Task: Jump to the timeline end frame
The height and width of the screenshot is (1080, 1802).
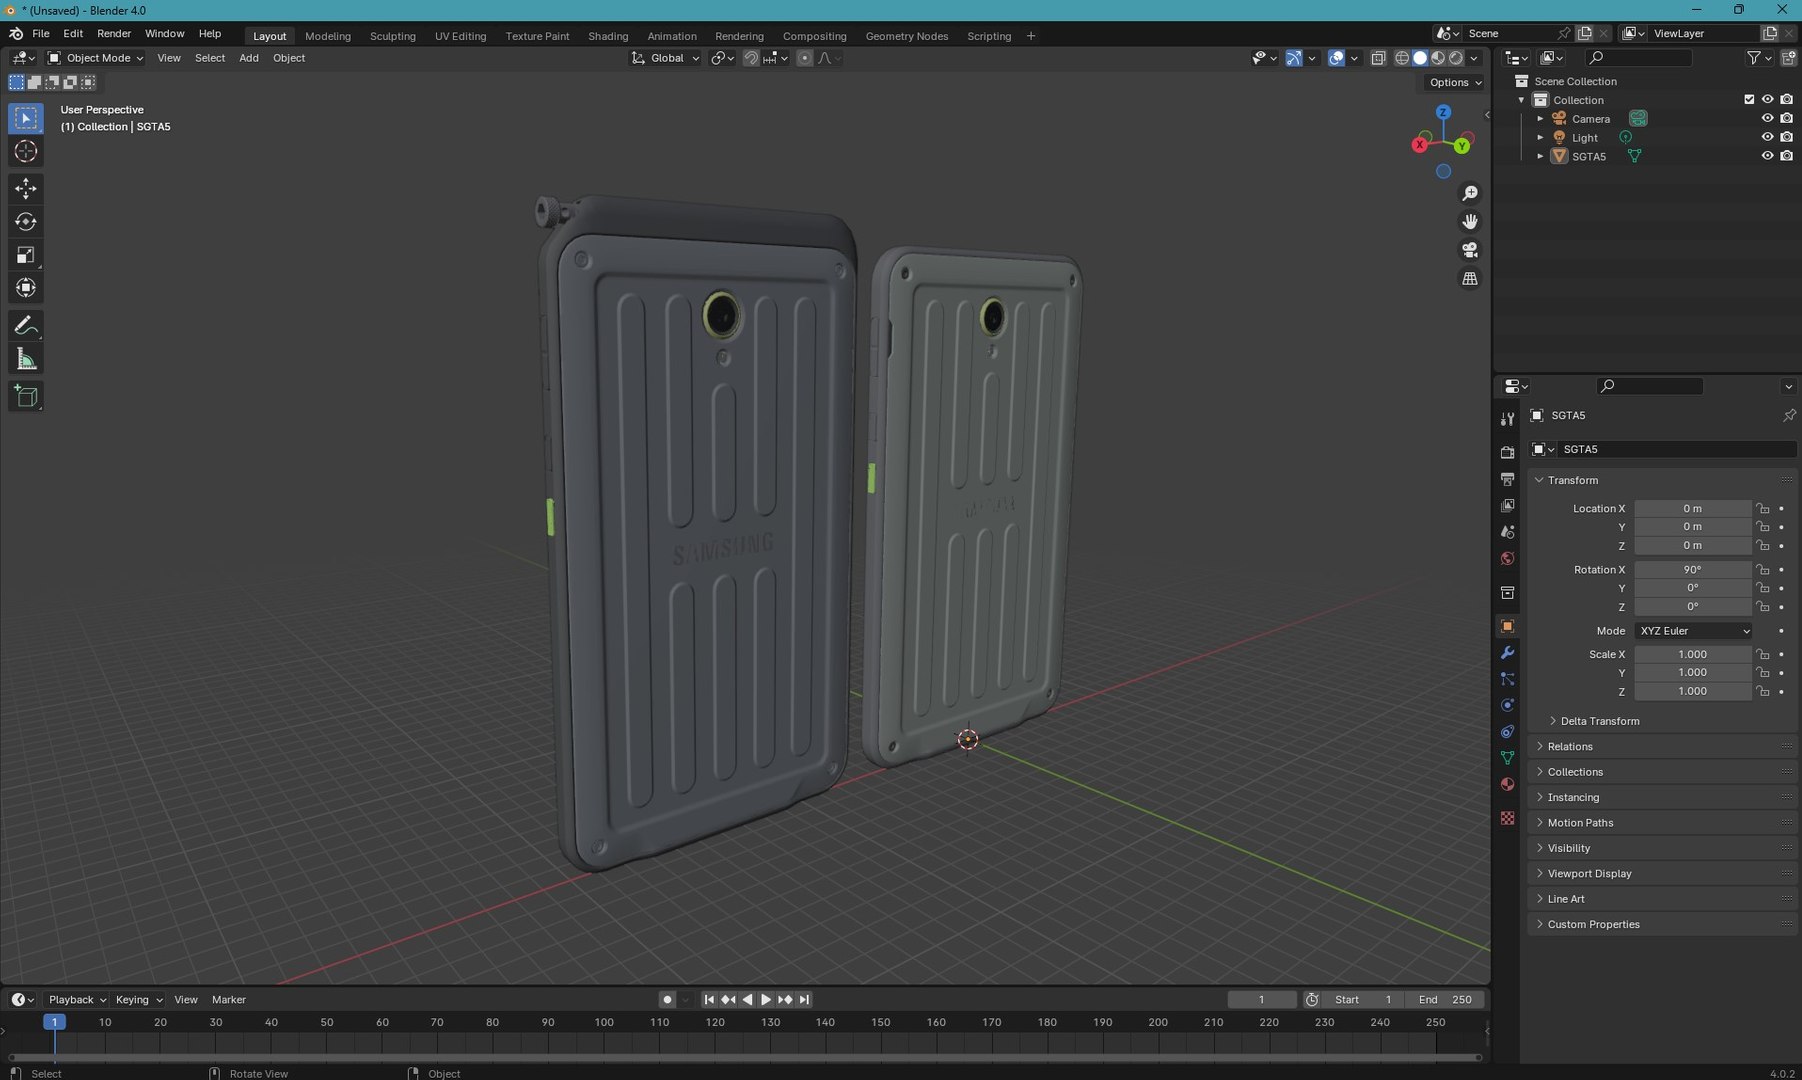Action: [804, 1000]
